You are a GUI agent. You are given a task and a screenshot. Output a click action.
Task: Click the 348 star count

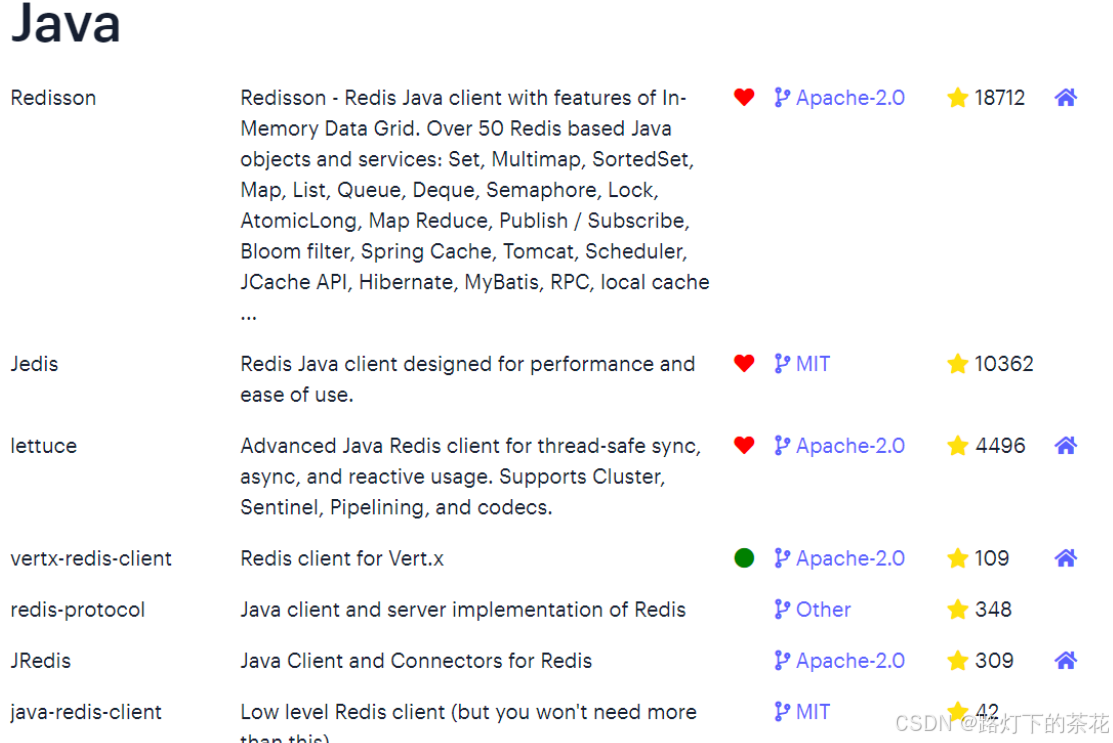993,609
